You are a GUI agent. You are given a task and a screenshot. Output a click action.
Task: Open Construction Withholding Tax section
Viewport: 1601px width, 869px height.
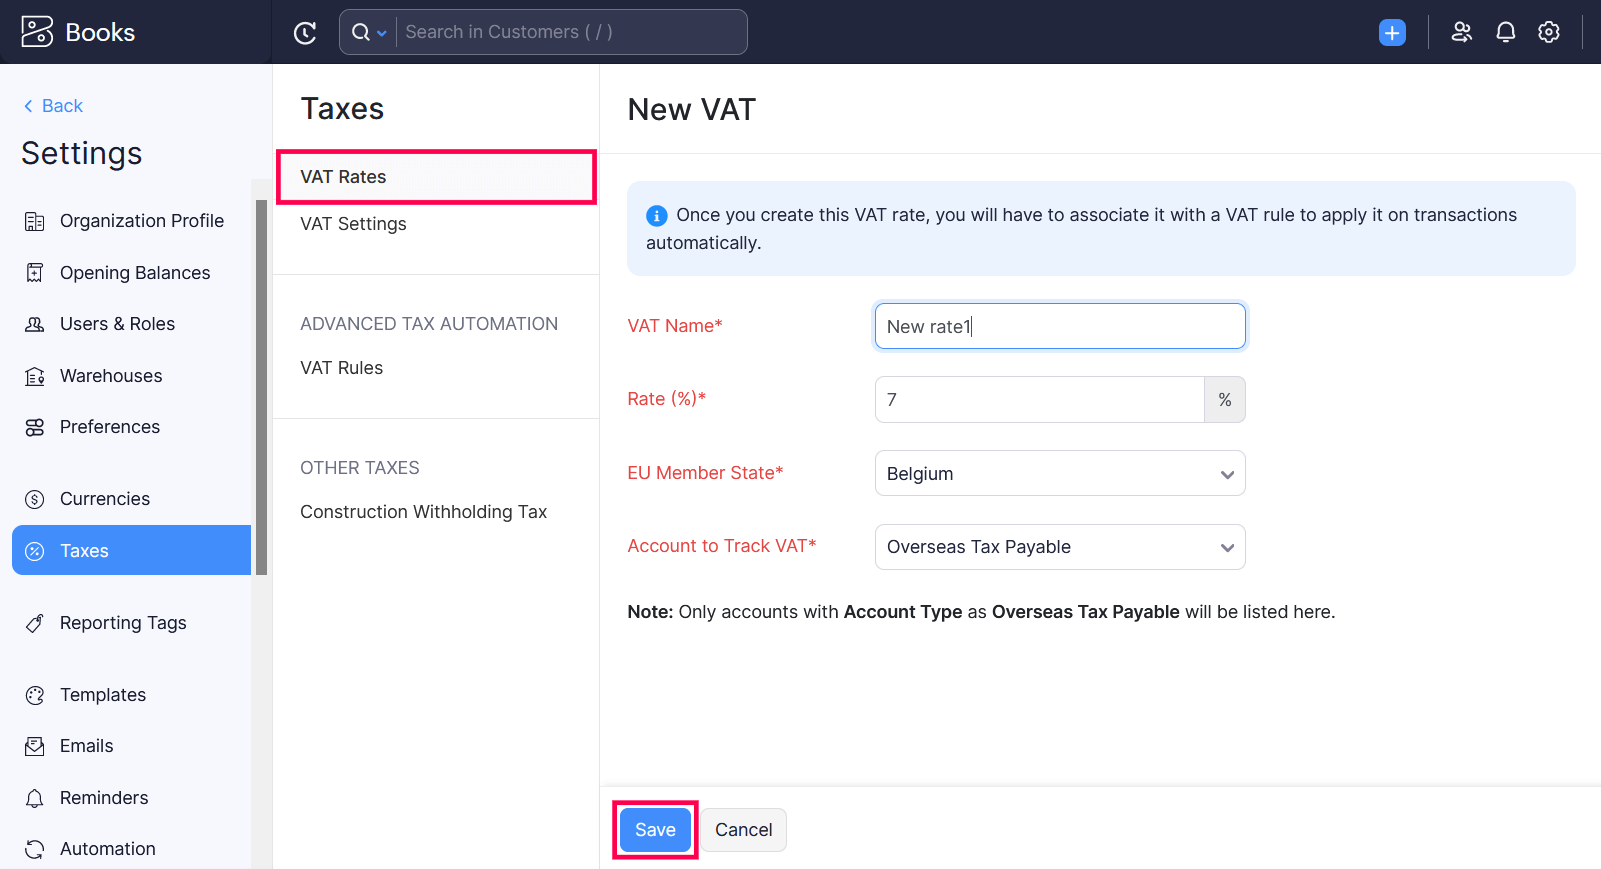tap(423, 512)
